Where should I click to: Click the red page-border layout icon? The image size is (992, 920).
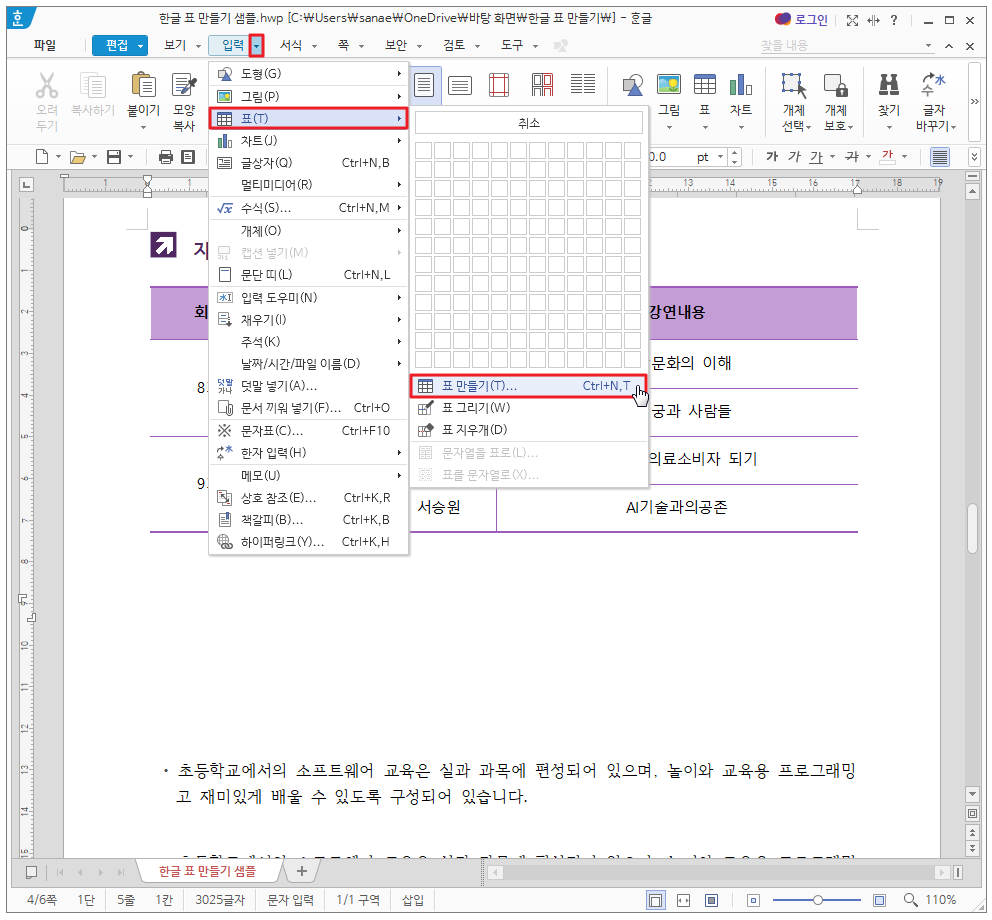(x=499, y=85)
